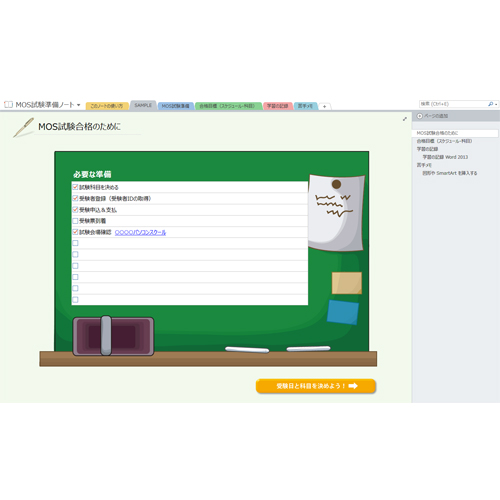
Task: Open the MOS試験準備ノート notebook dropdown
Action: [x=79, y=105]
